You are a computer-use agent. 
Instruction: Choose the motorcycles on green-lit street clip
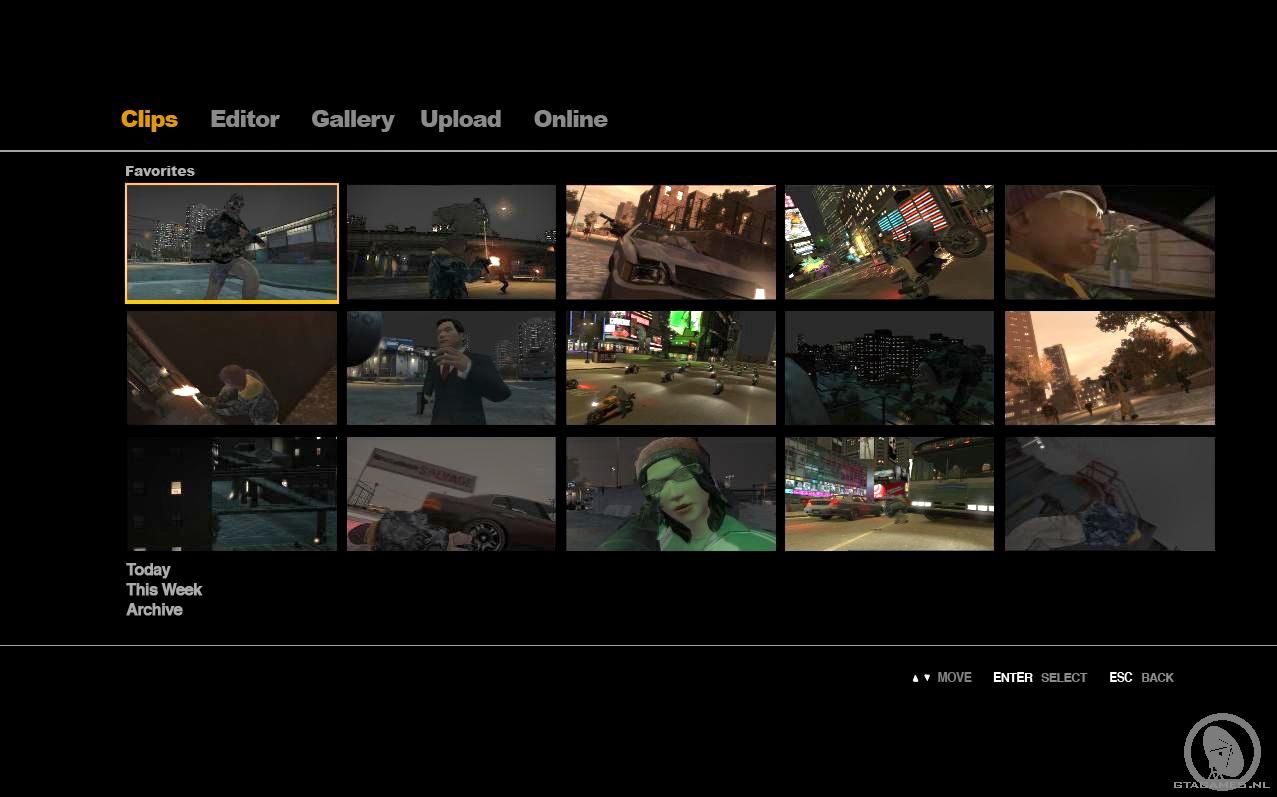(x=671, y=368)
